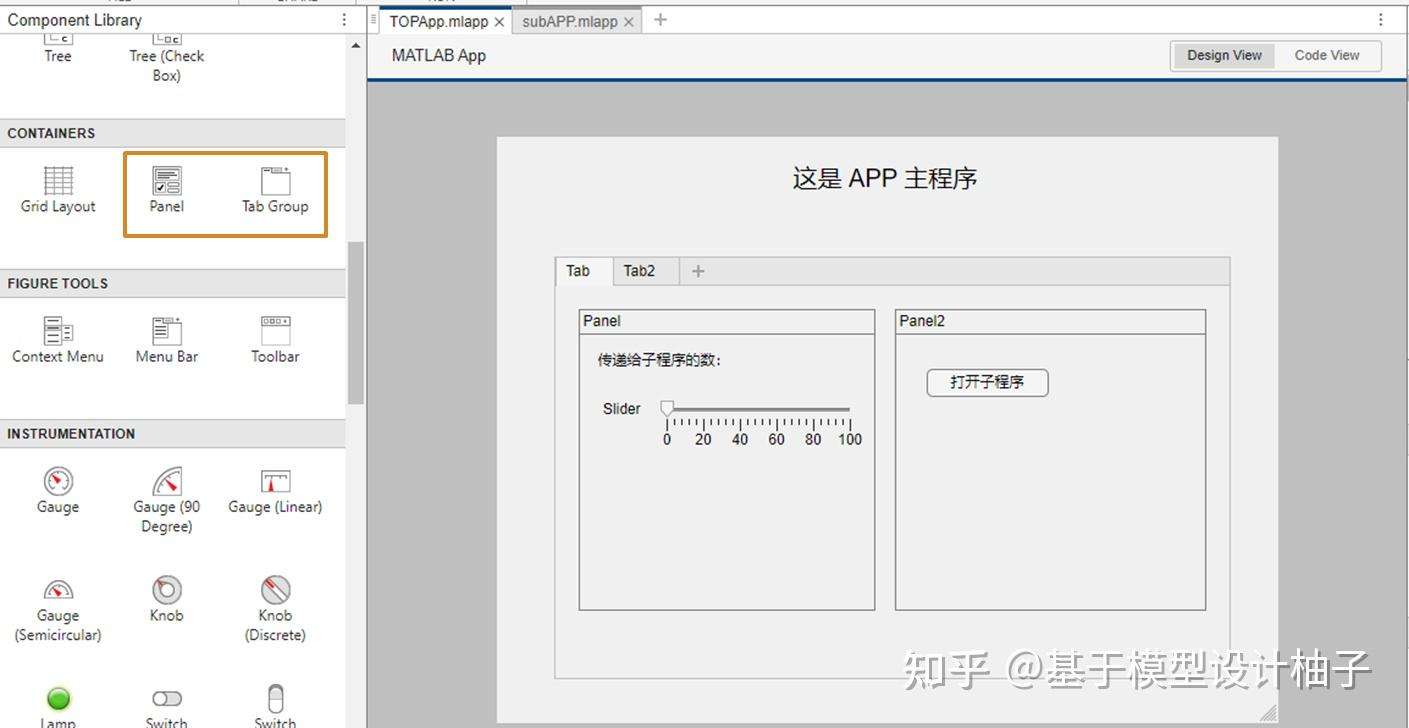
Task: Switch to Code View
Action: (1326, 55)
